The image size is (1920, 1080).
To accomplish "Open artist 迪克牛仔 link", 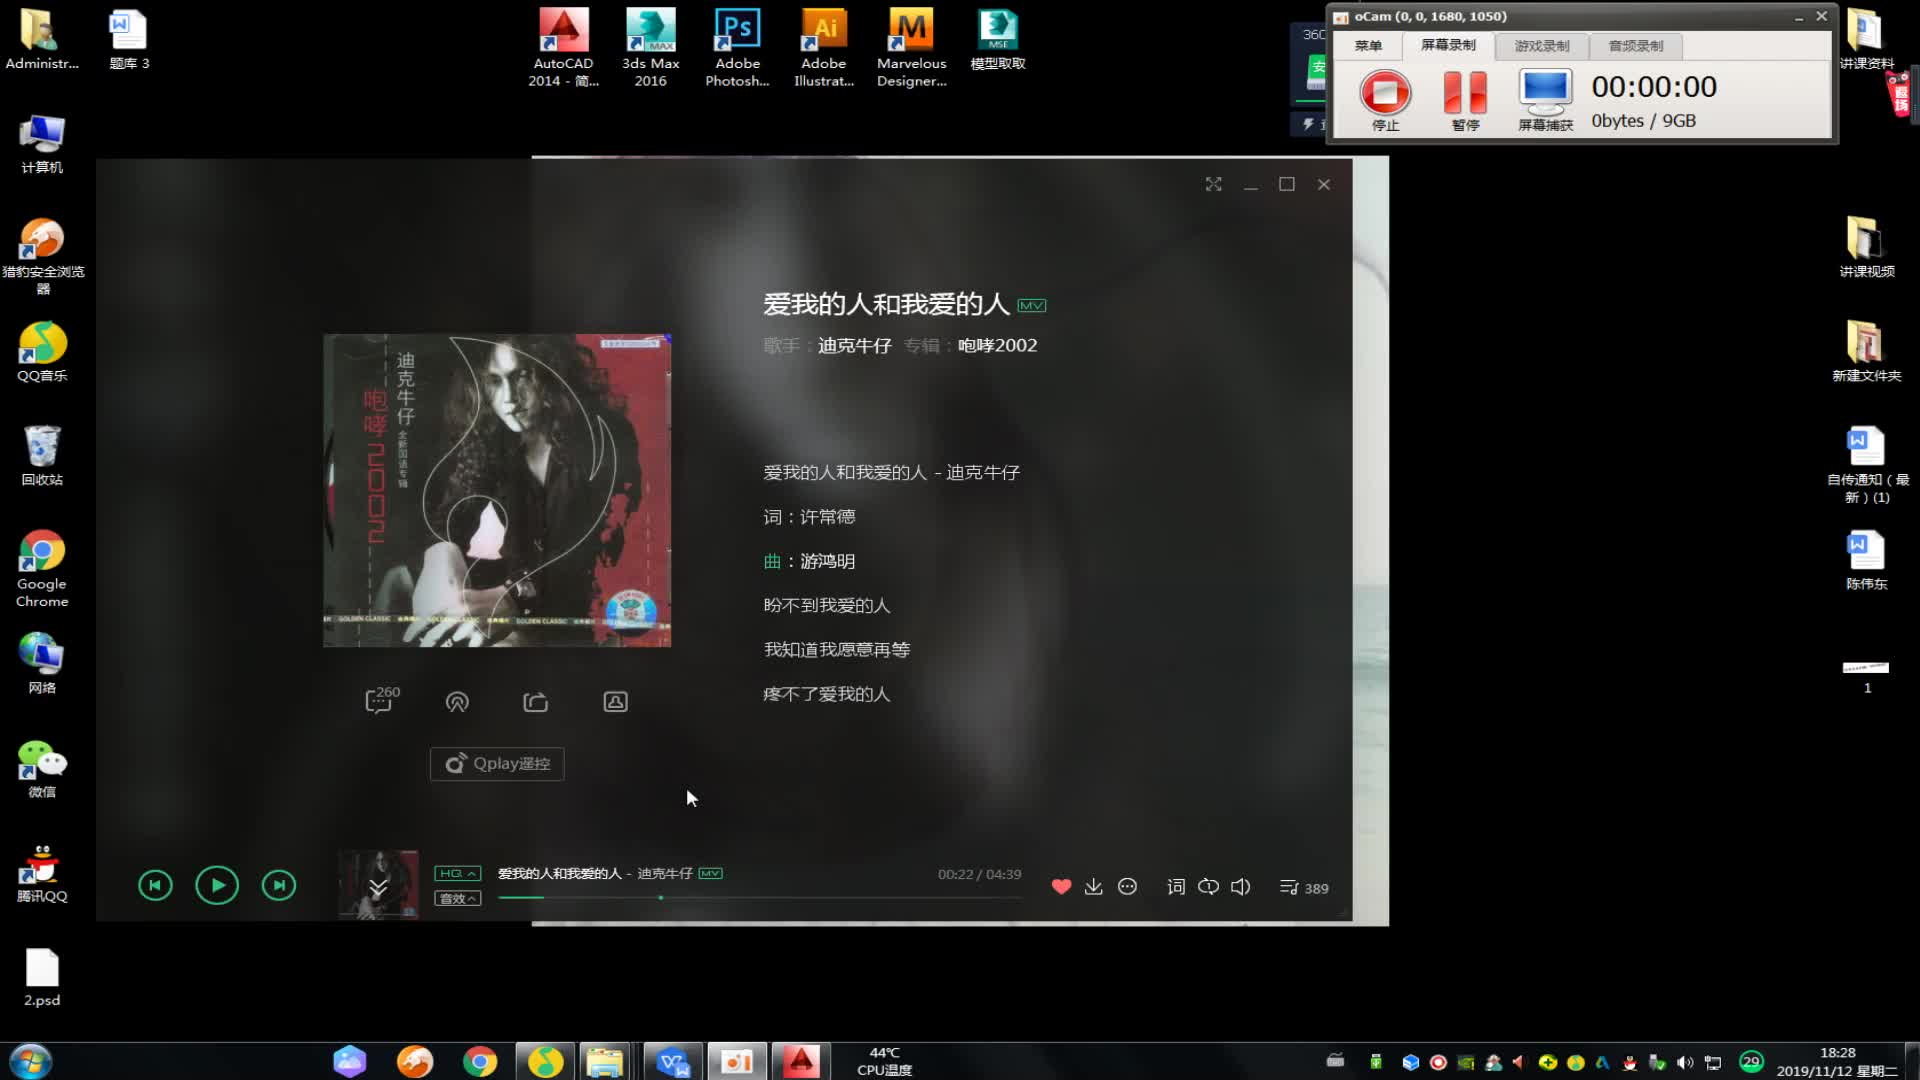I will [855, 346].
